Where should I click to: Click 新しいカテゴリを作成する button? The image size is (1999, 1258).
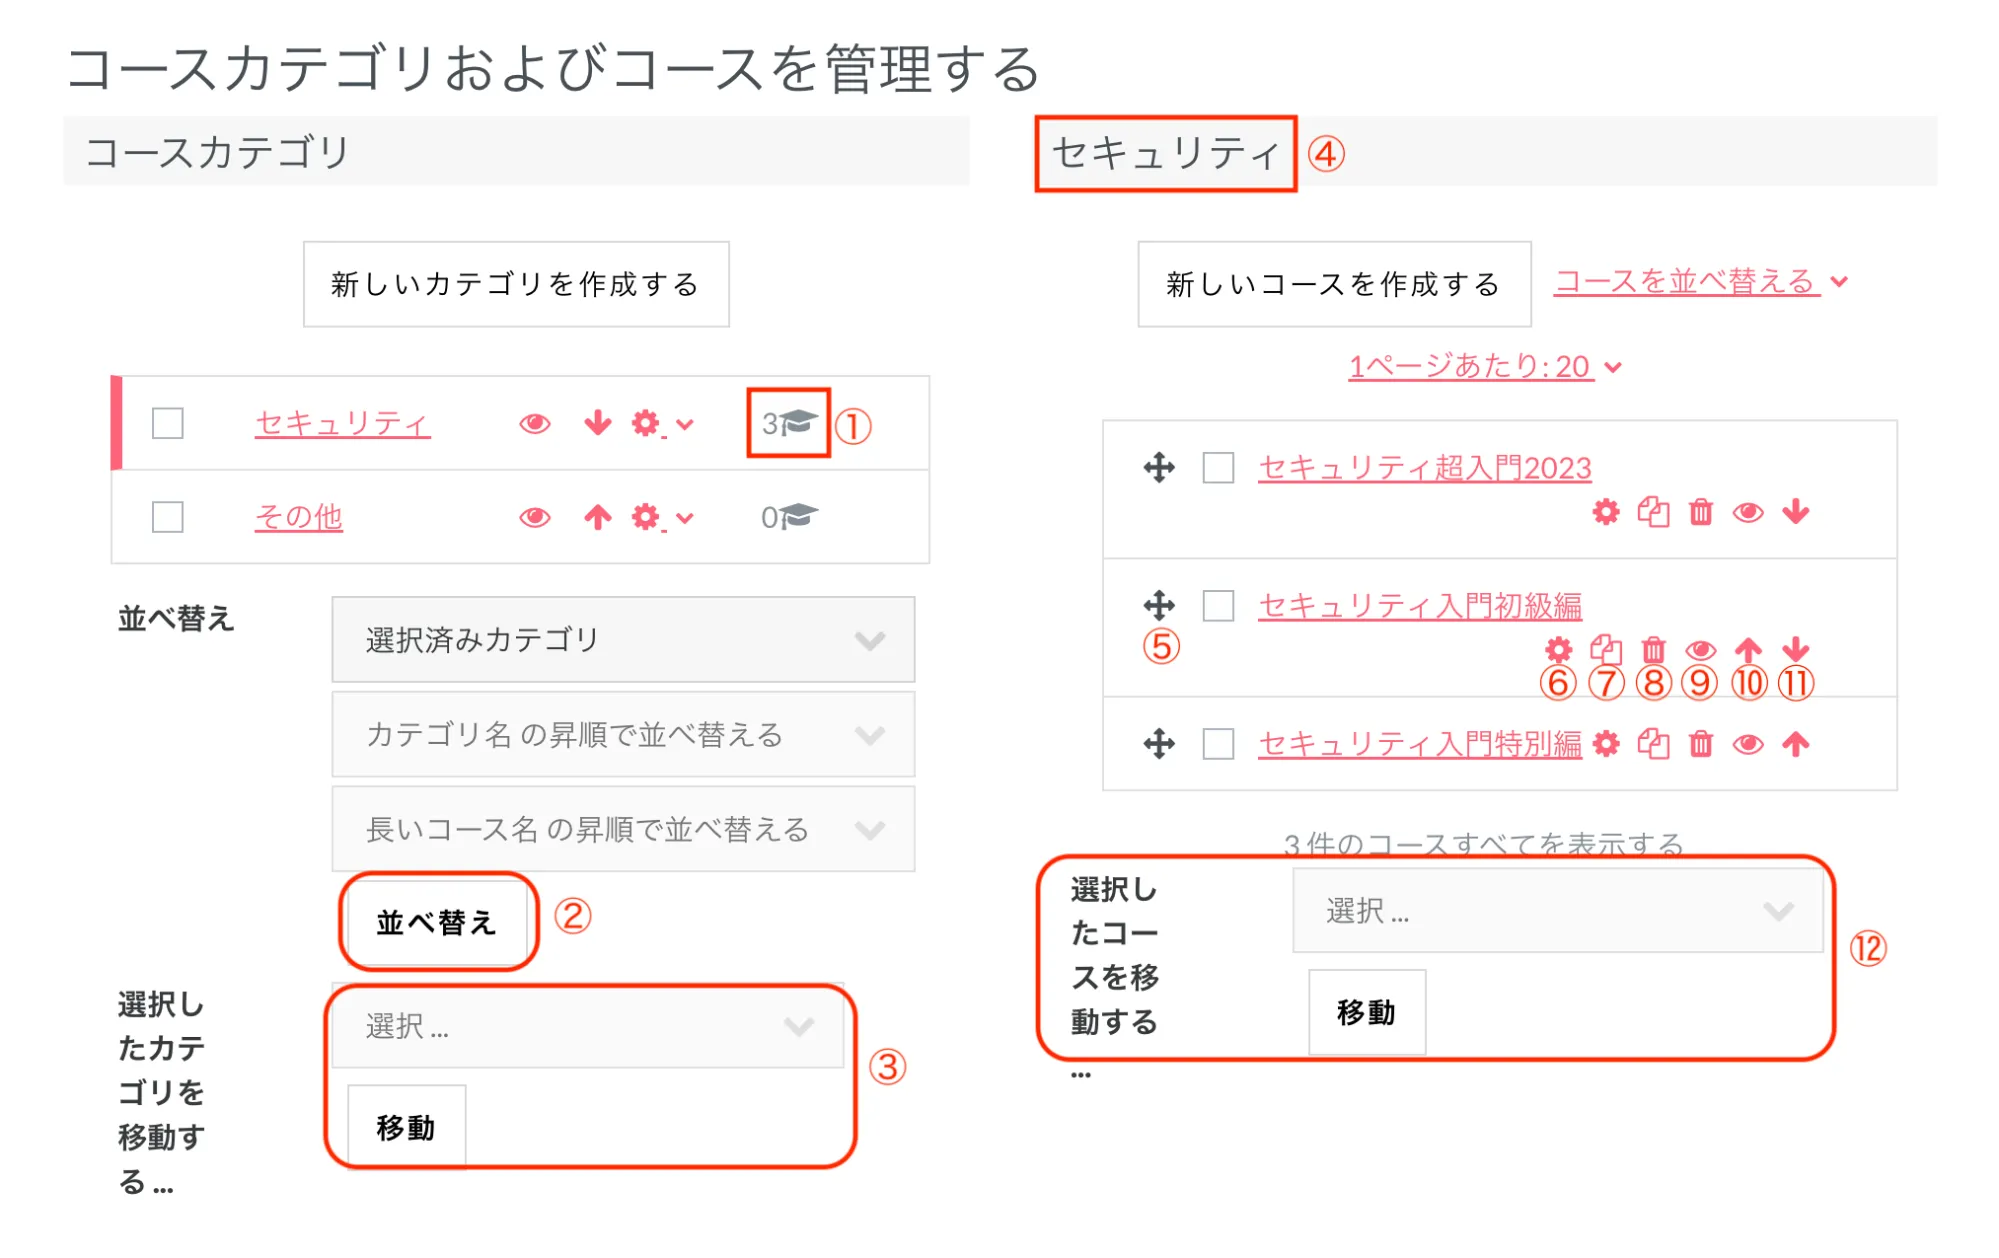point(516,284)
